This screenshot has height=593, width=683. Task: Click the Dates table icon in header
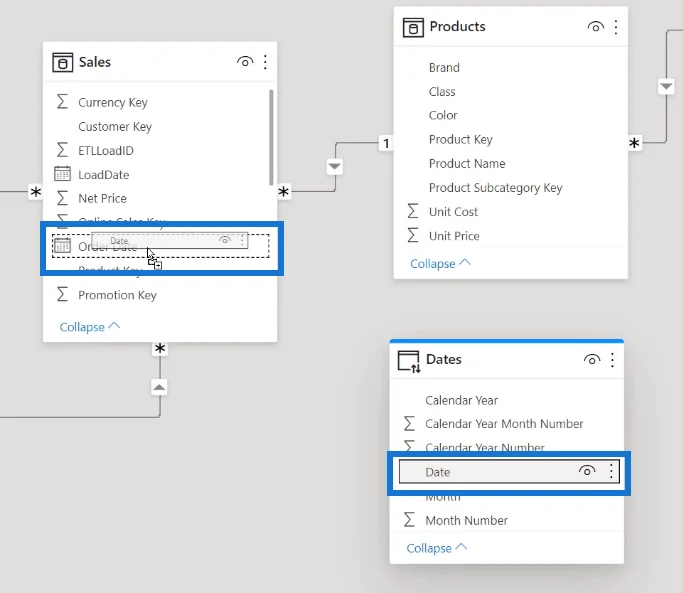[x=409, y=361]
